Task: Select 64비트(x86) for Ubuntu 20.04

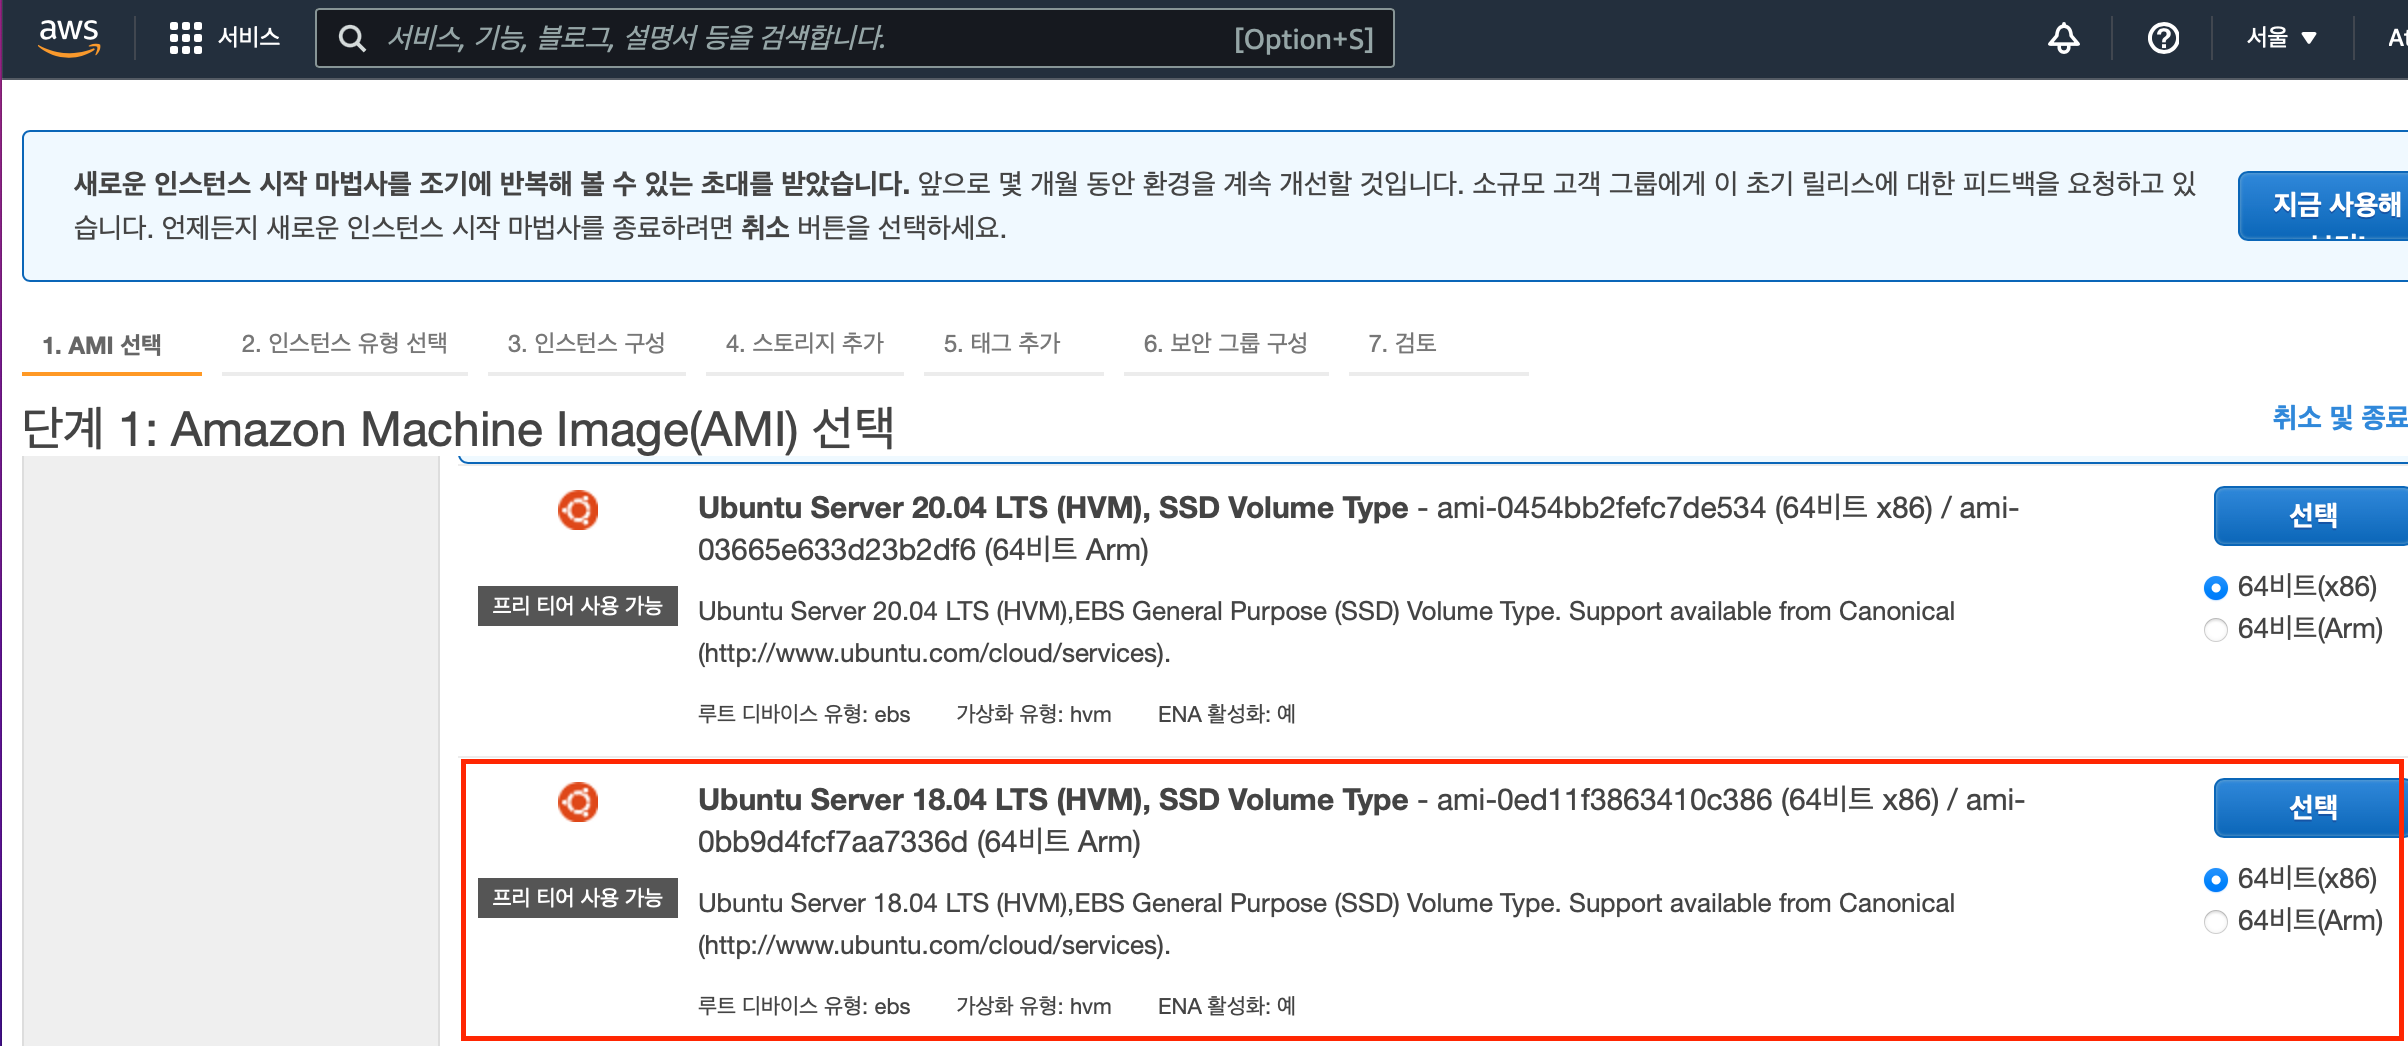Action: [x=2216, y=588]
